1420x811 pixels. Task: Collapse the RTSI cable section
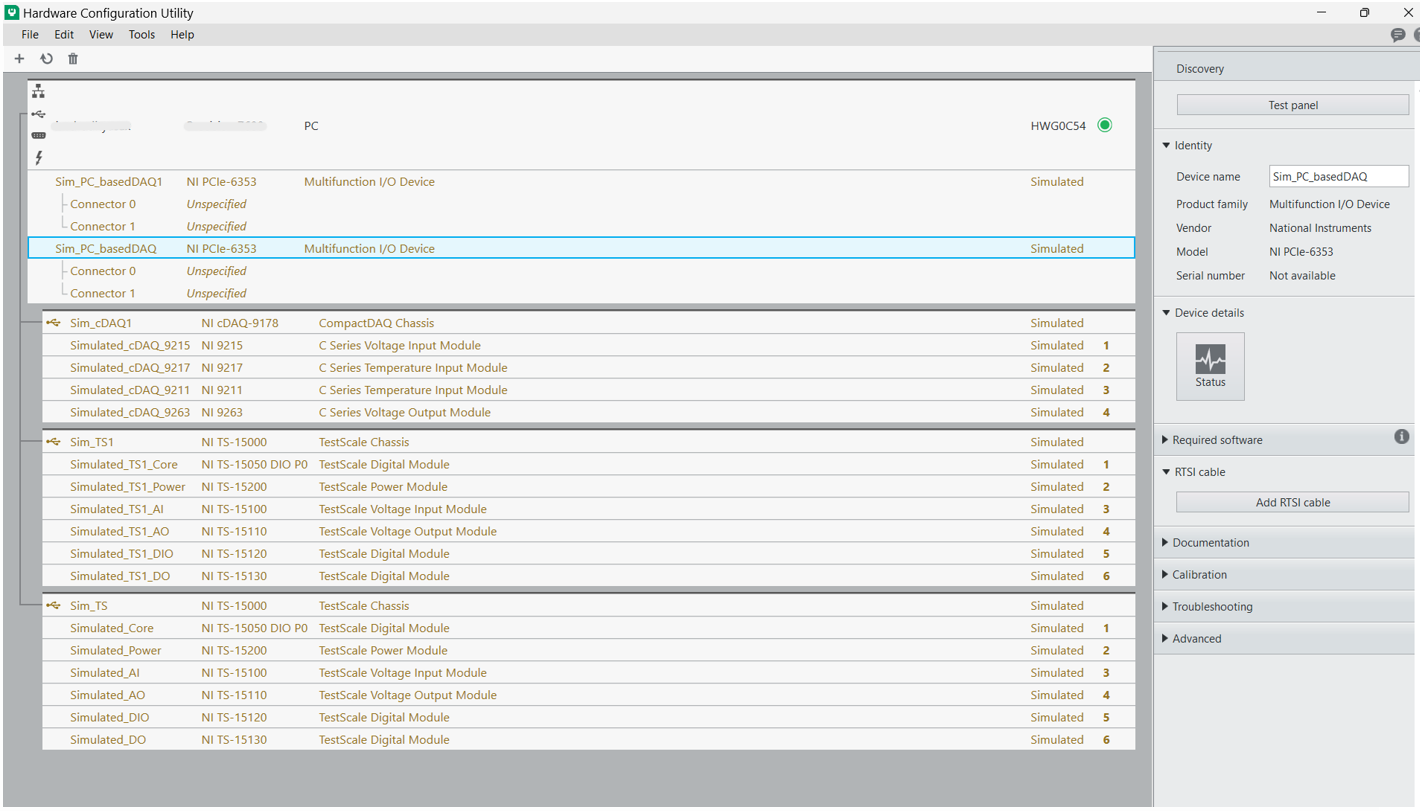coord(1166,472)
